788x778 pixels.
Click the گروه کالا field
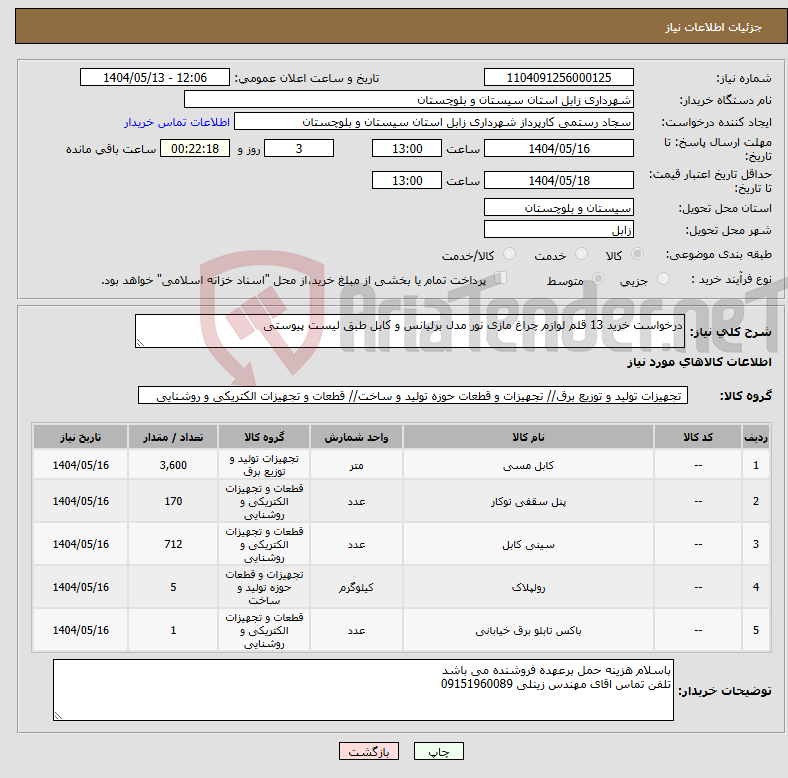point(413,396)
